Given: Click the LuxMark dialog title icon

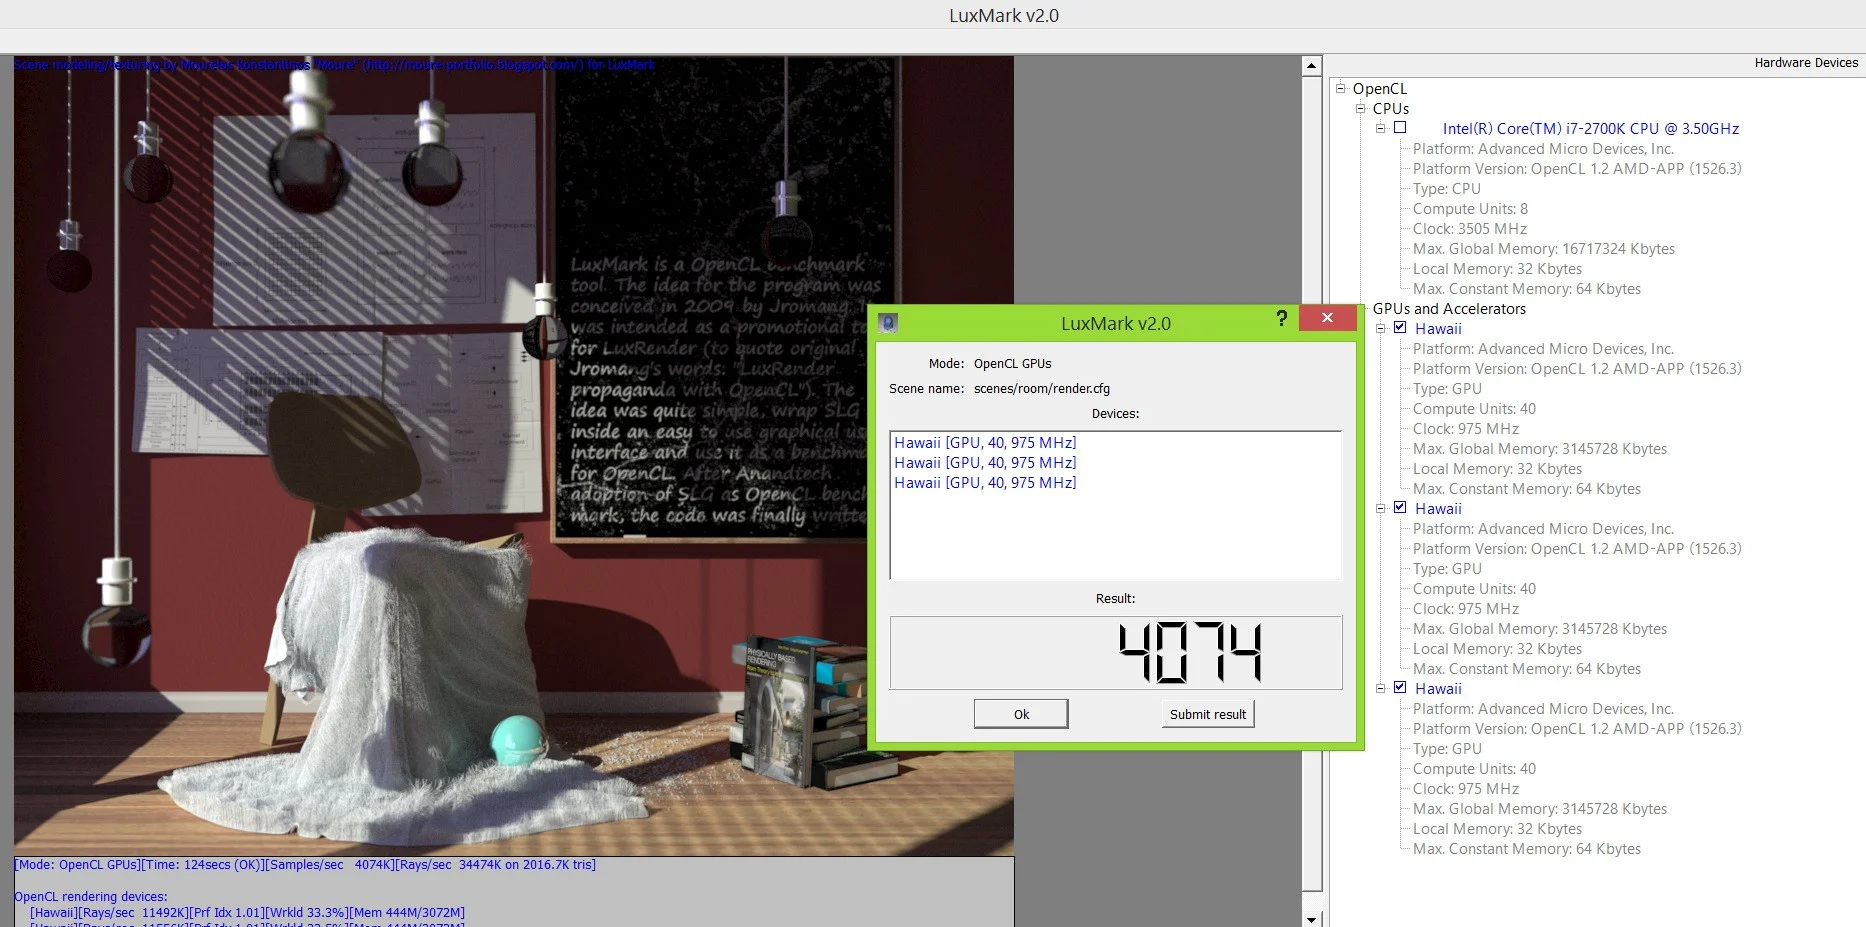Looking at the screenshot, I should (887, 323).
